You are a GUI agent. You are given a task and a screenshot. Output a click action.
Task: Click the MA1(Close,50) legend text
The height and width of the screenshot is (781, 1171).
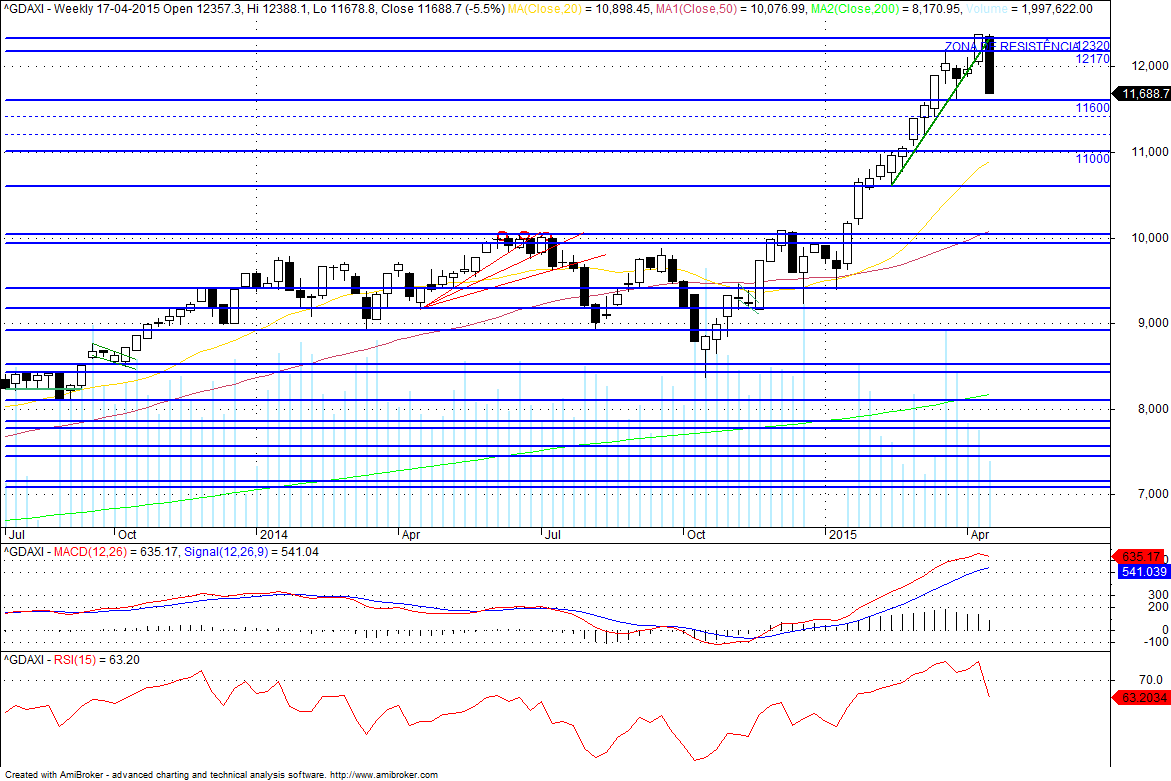tap(696, 9)
